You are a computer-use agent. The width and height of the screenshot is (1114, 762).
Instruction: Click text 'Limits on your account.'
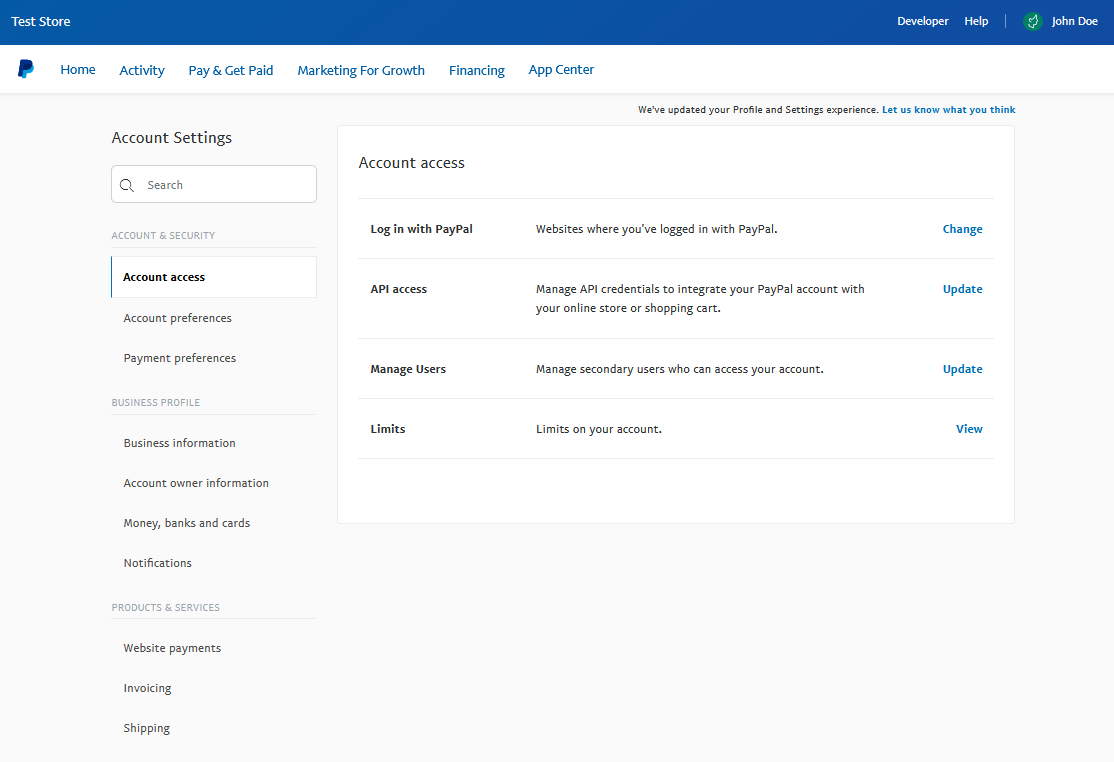pos(599,429)
